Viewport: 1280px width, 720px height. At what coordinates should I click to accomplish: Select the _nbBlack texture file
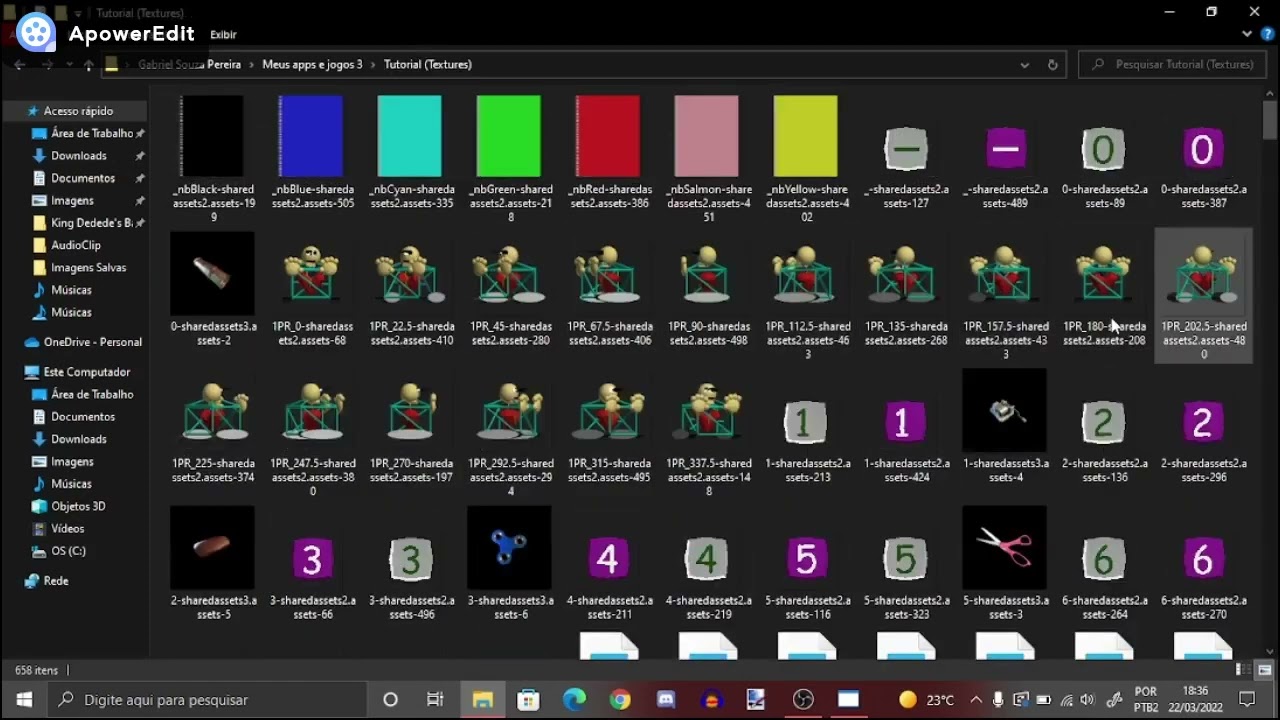[x=212, y=158]
